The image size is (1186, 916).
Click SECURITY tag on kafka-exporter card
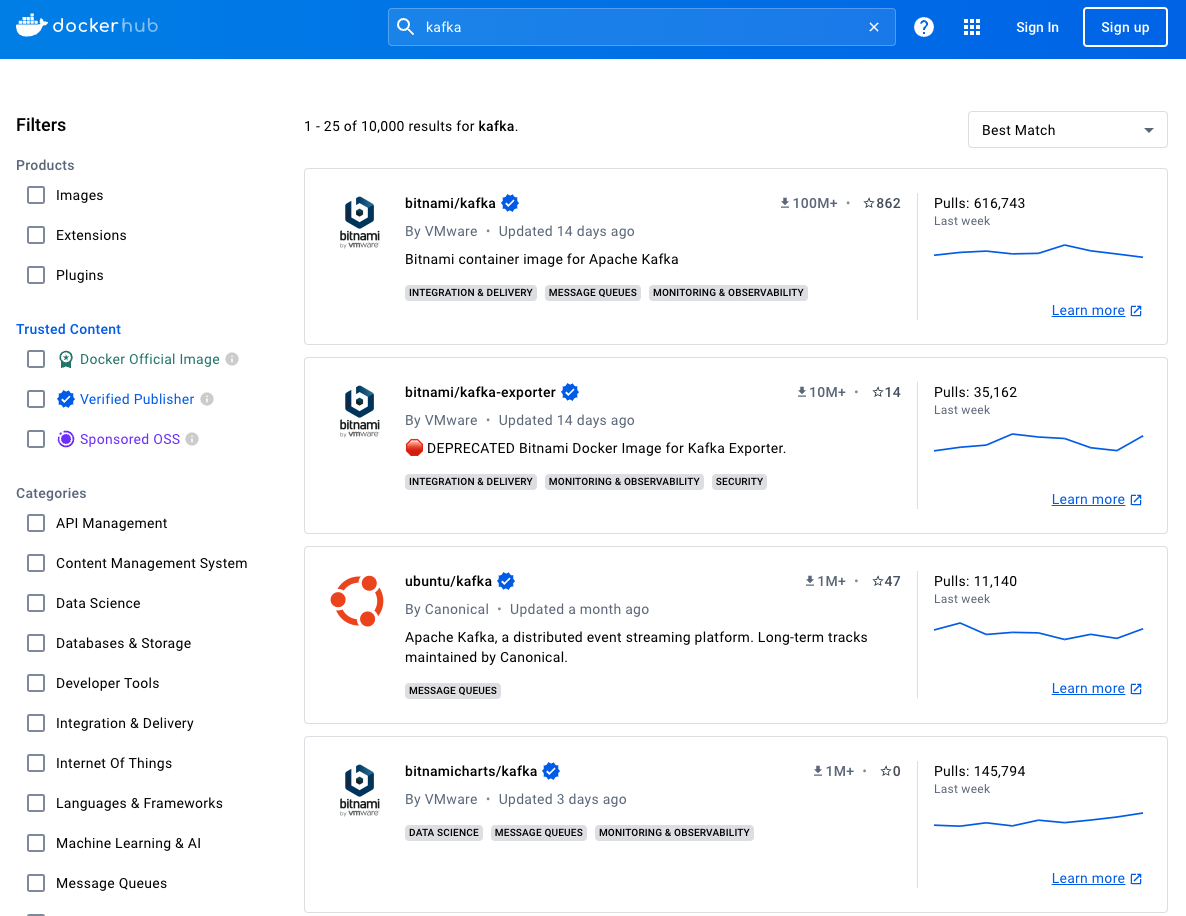(x=739, y=482)
